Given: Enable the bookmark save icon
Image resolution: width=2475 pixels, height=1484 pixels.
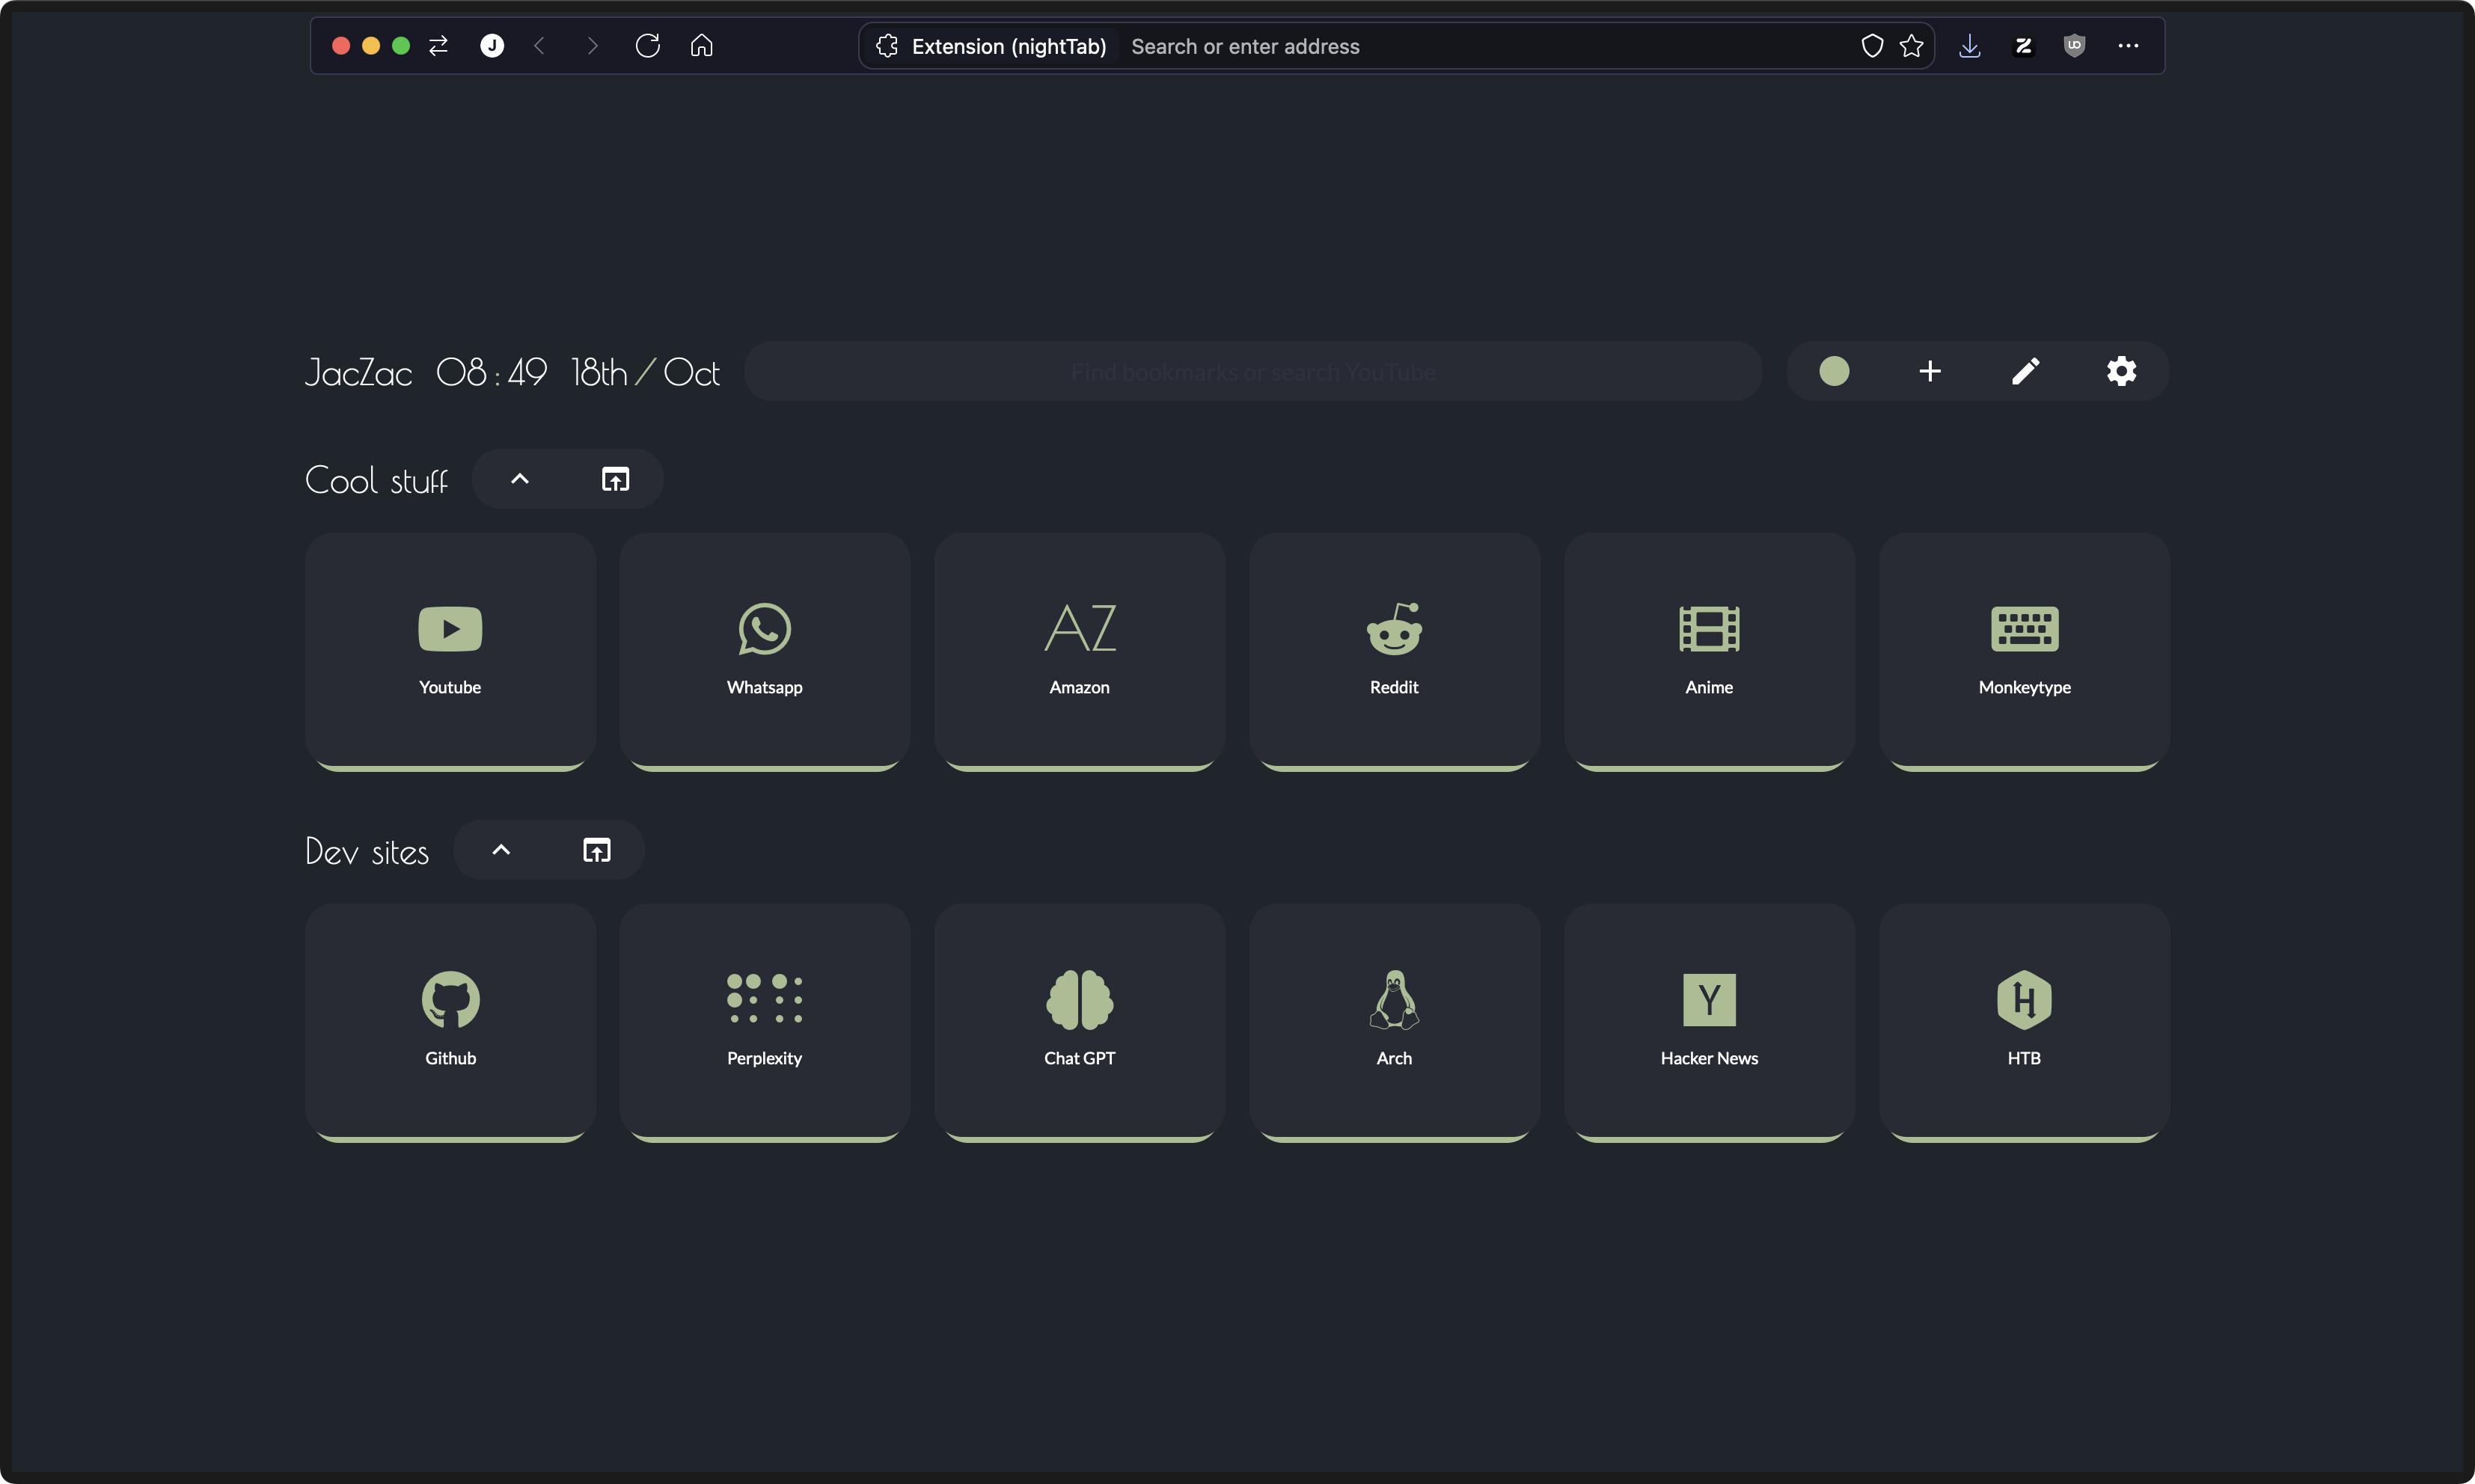Looking at the screenshot, I should [x=1912, y=44].
